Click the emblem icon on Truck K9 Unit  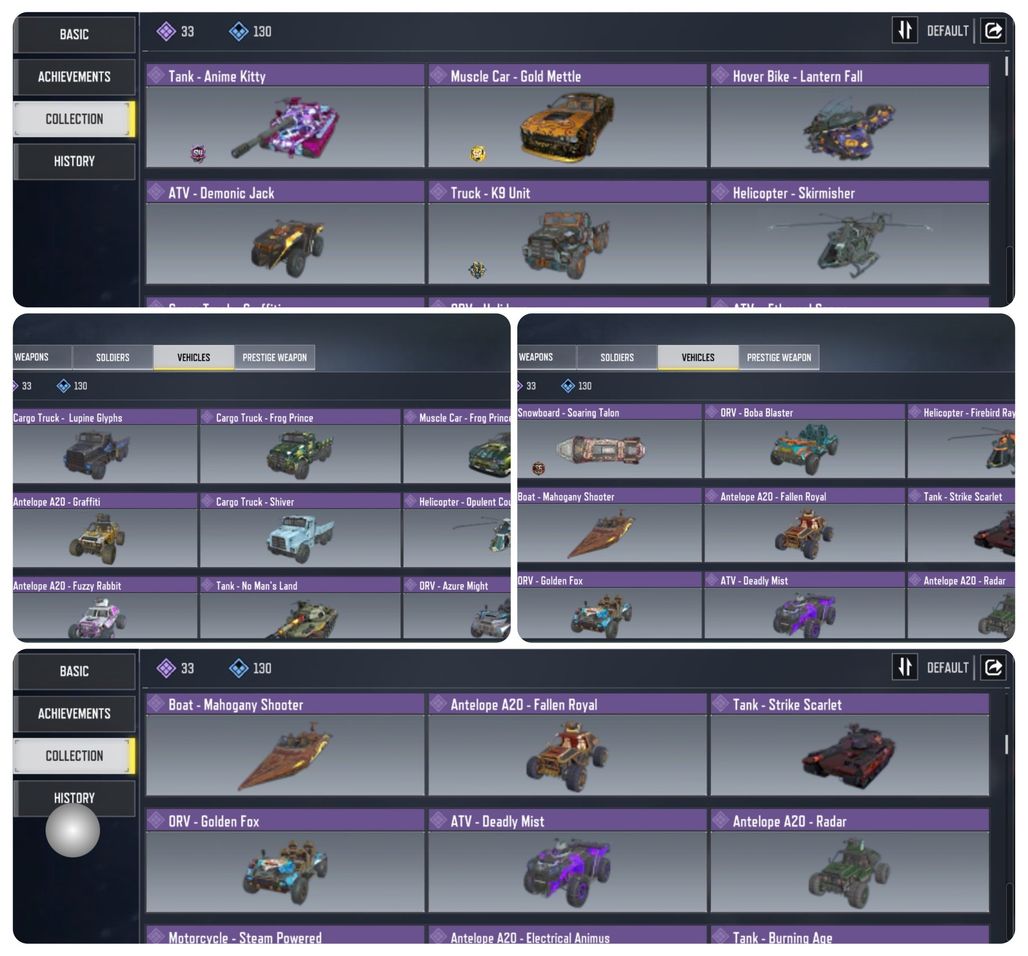(x=477, y=269)
